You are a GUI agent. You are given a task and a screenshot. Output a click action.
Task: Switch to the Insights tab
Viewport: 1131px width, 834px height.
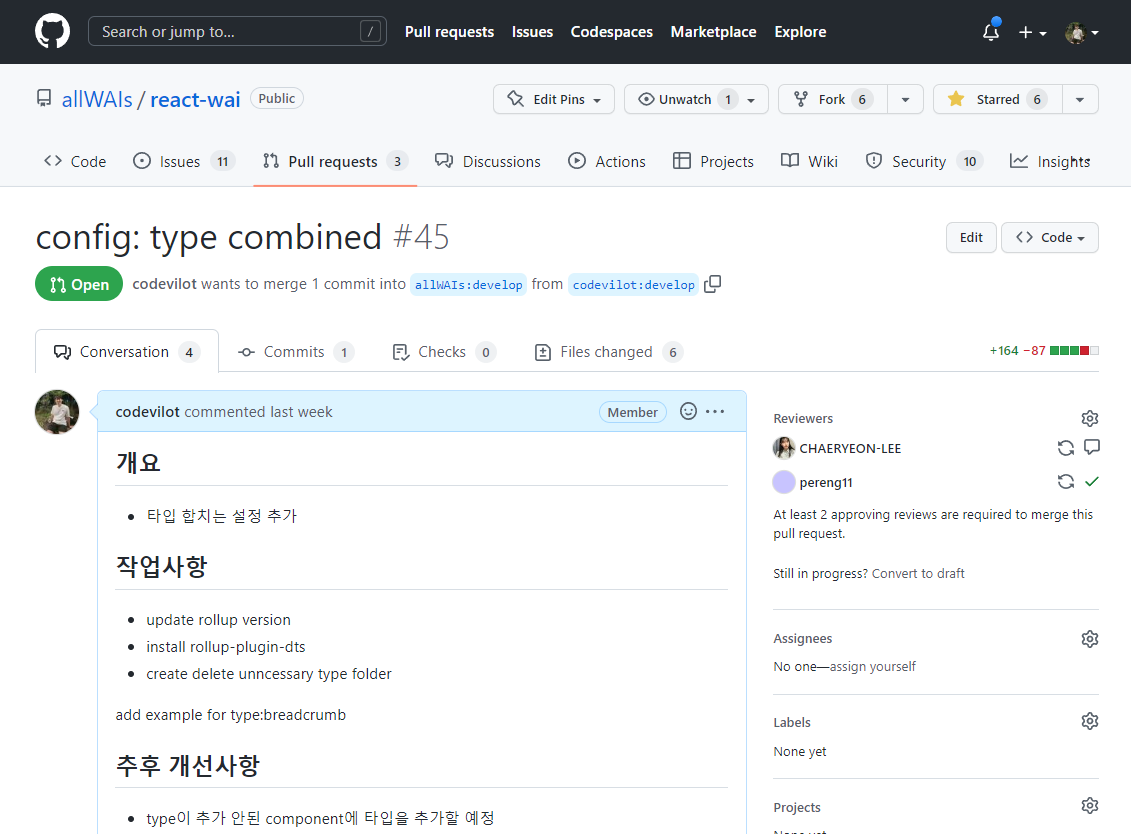1050,162
